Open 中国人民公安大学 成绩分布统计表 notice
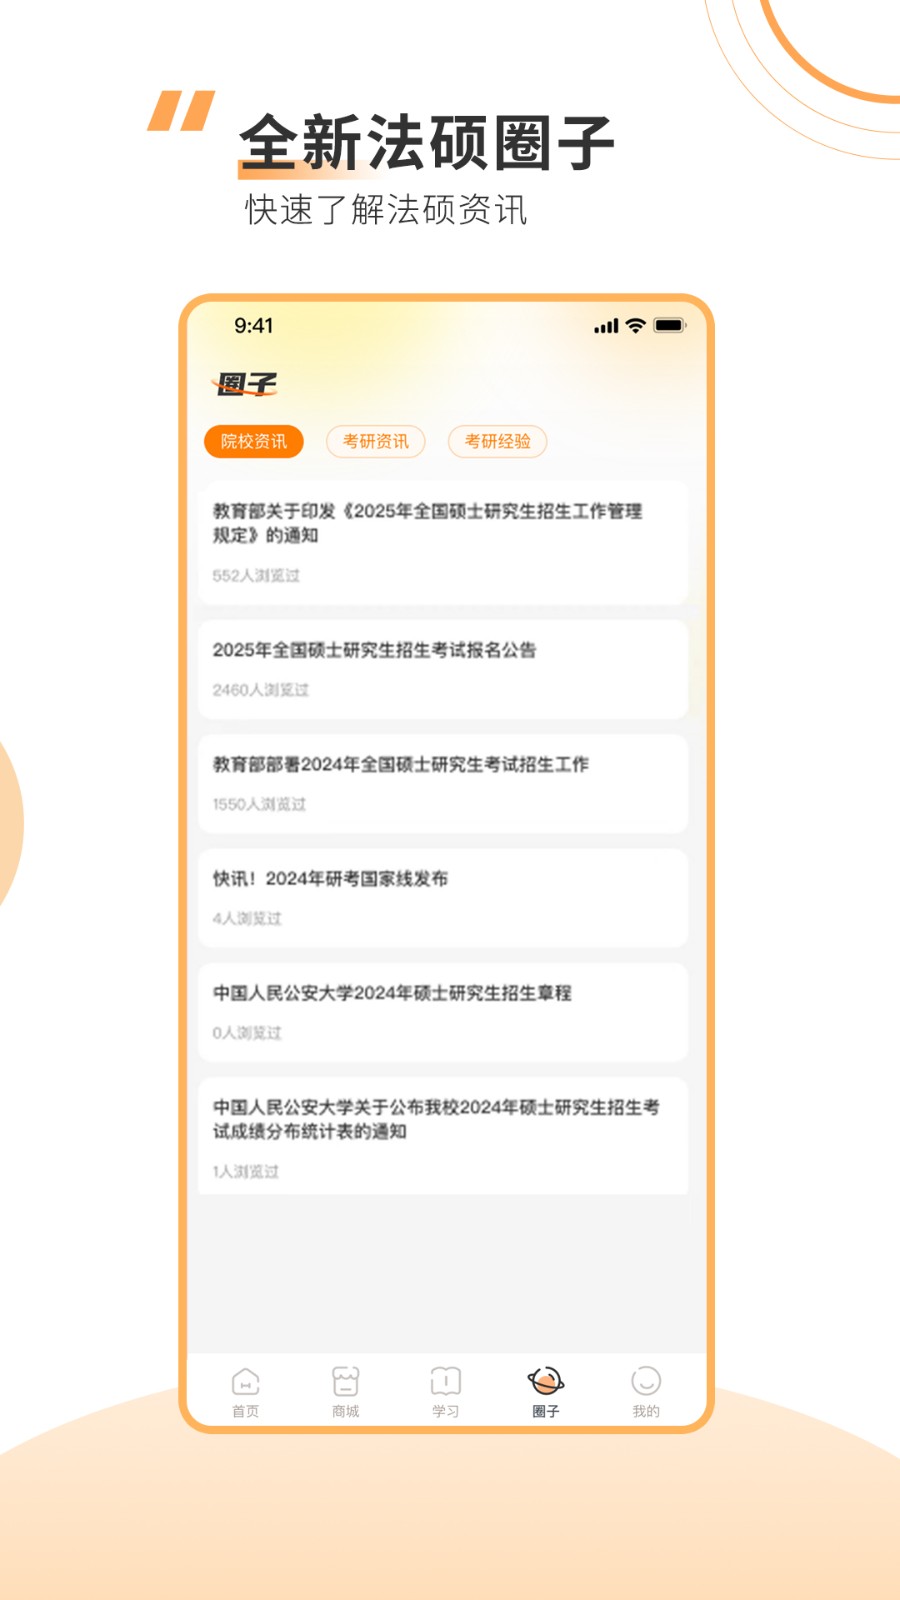The width and height of the screenshot is (900, 1600). pyautogui.click(x=443, y=1136)
